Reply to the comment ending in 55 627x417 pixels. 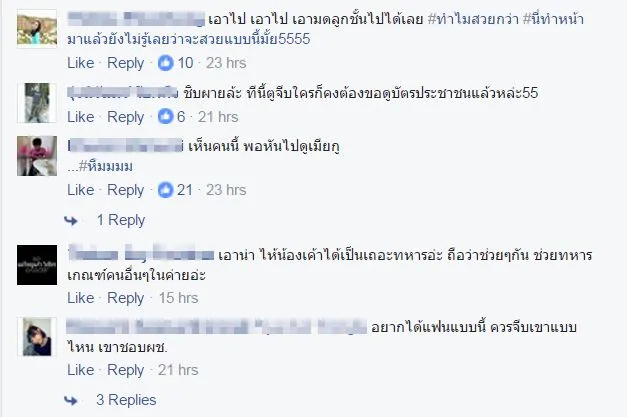125,117
